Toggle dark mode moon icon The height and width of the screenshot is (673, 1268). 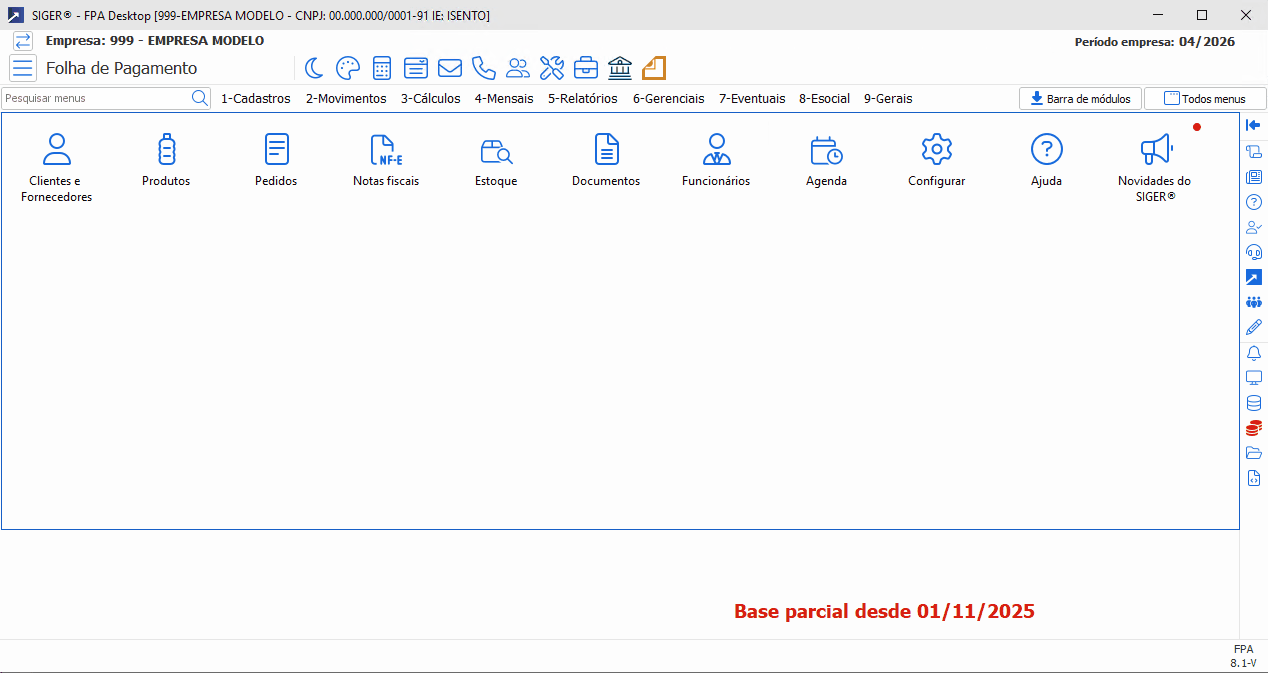314,68
